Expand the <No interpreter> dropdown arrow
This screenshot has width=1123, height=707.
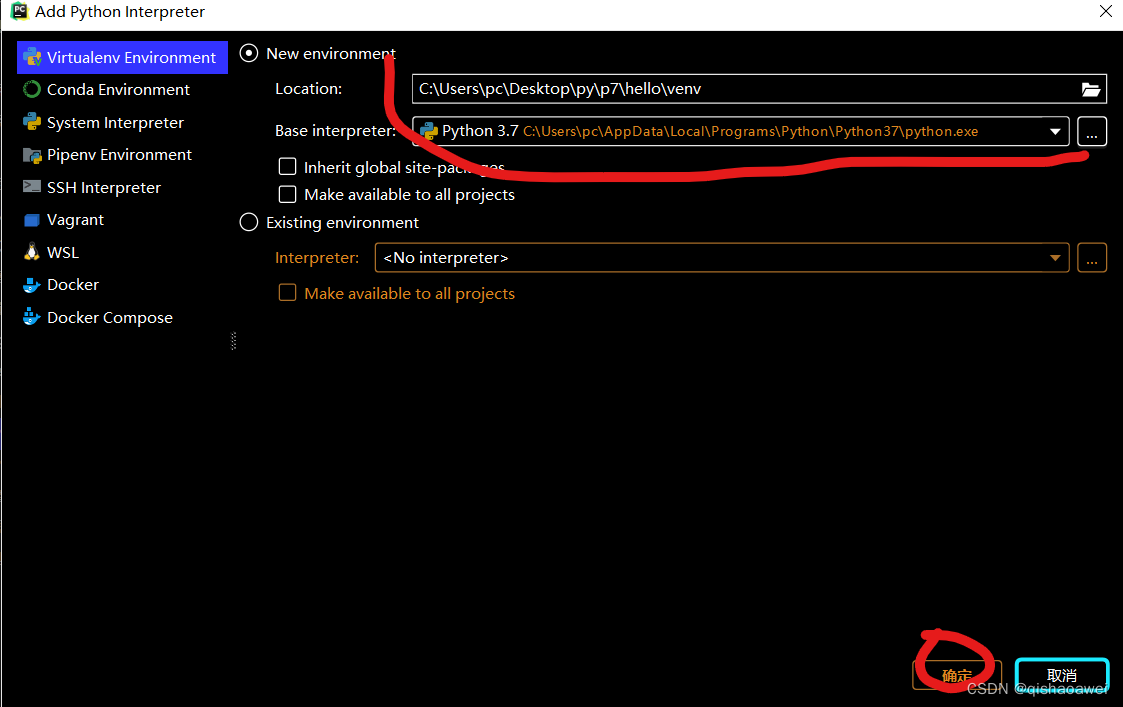pyautogui.click(x=1055, y=258)
